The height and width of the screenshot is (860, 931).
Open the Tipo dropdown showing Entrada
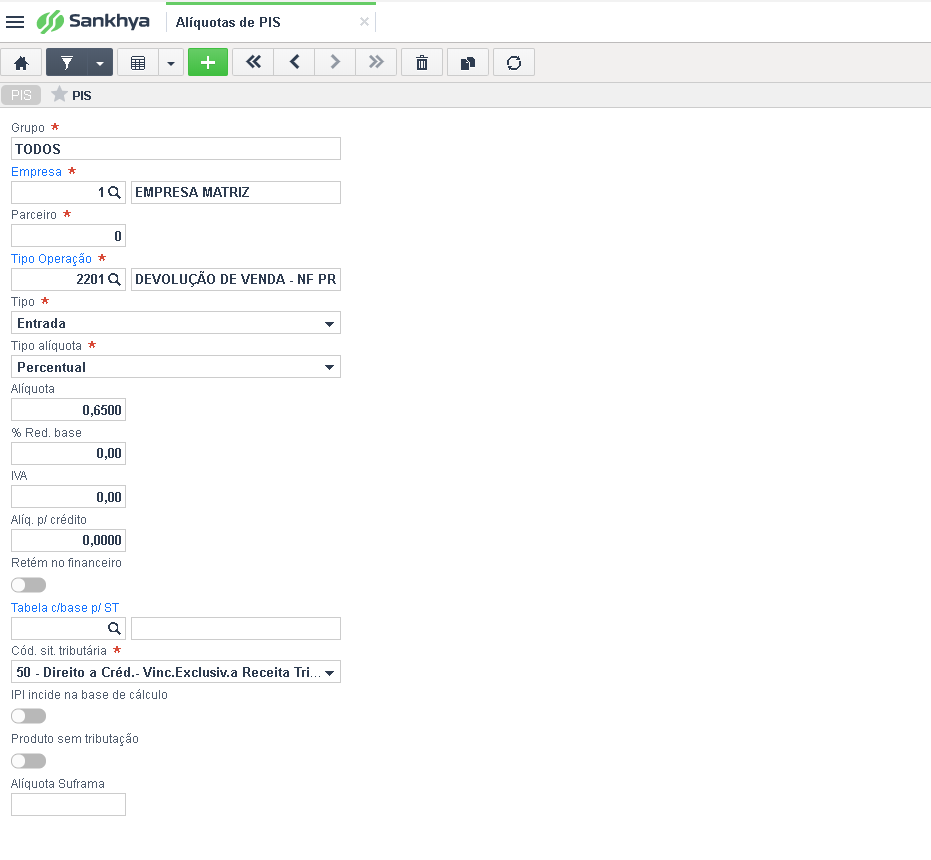point(176,323)
